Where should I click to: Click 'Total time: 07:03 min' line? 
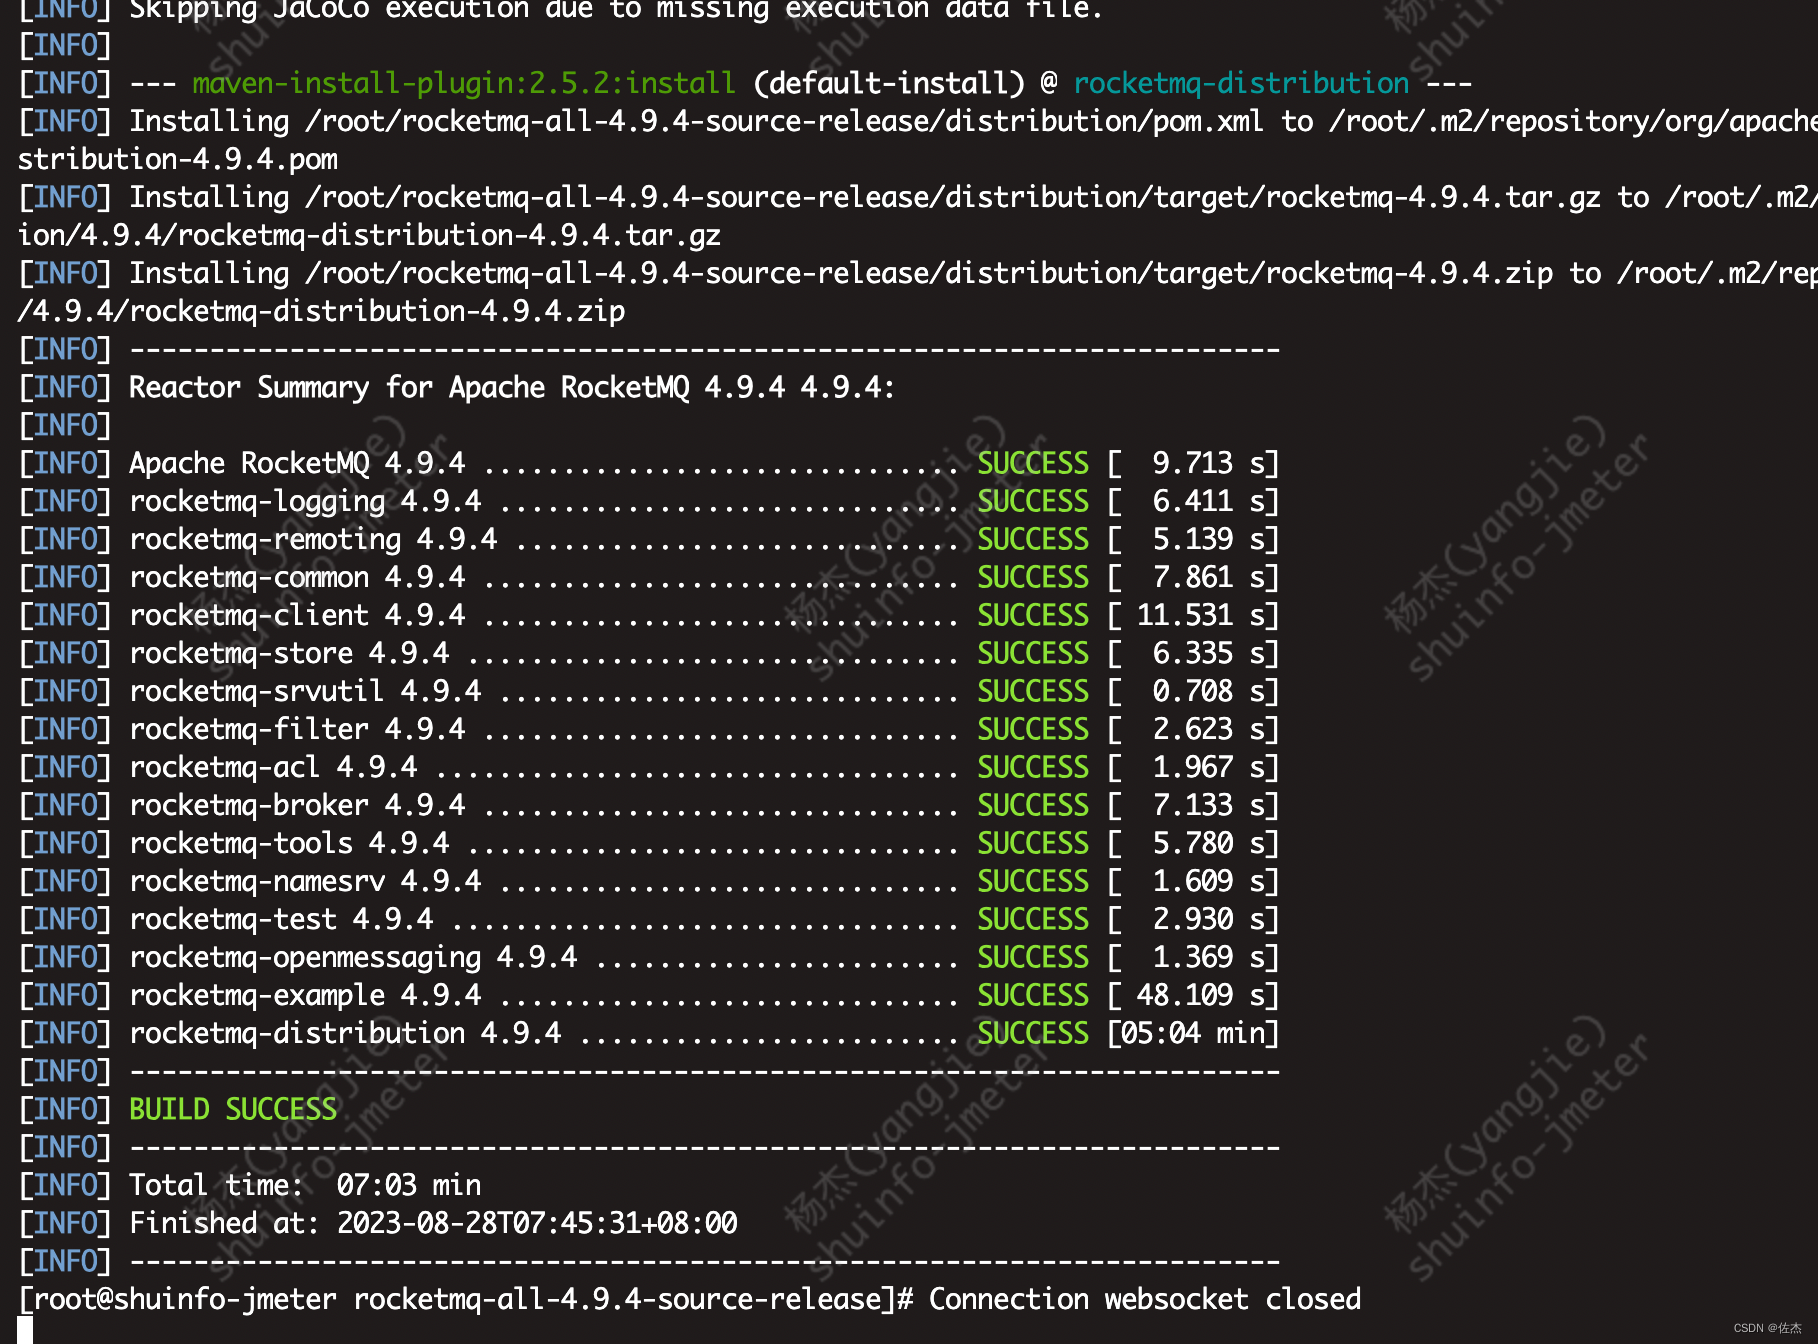click(250, 1185)
